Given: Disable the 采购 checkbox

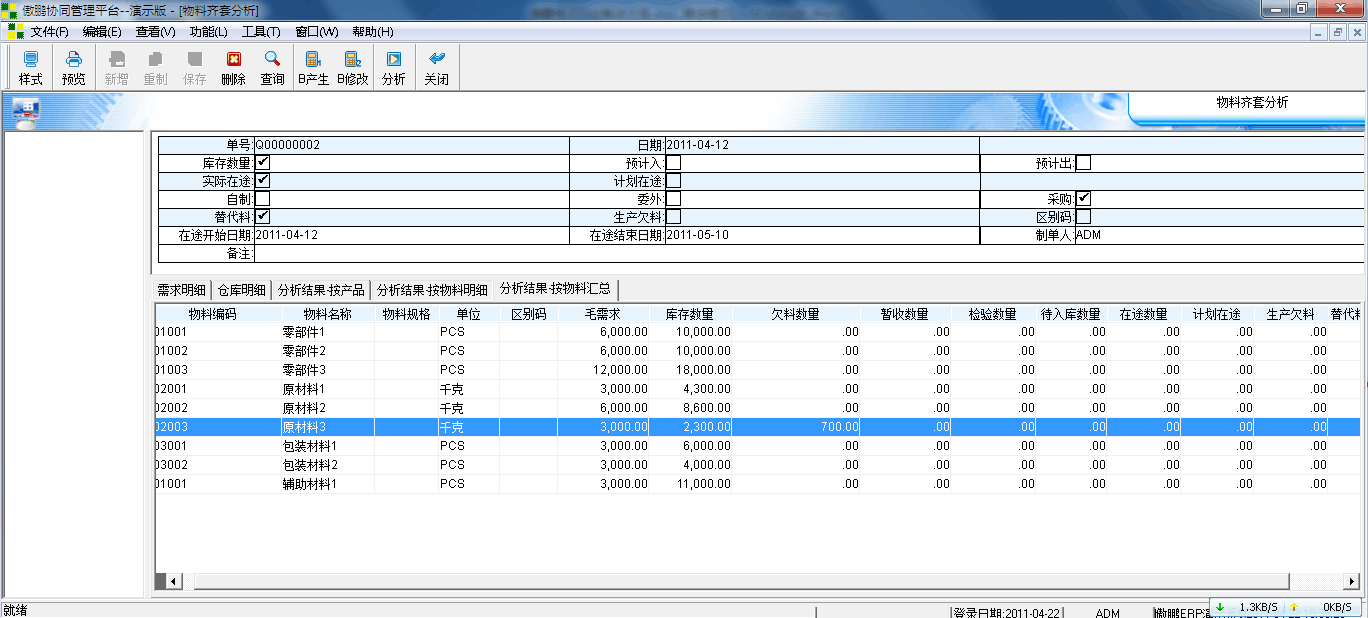Looking at the screenshot, I should [x=1083, y=198].
